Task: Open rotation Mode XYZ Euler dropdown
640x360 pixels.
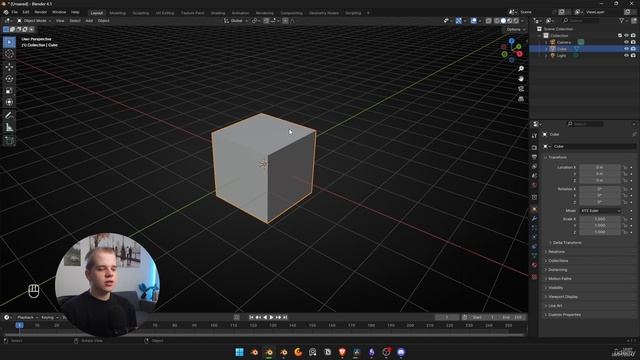Action: pyautogui.click(x=600, y=211)
